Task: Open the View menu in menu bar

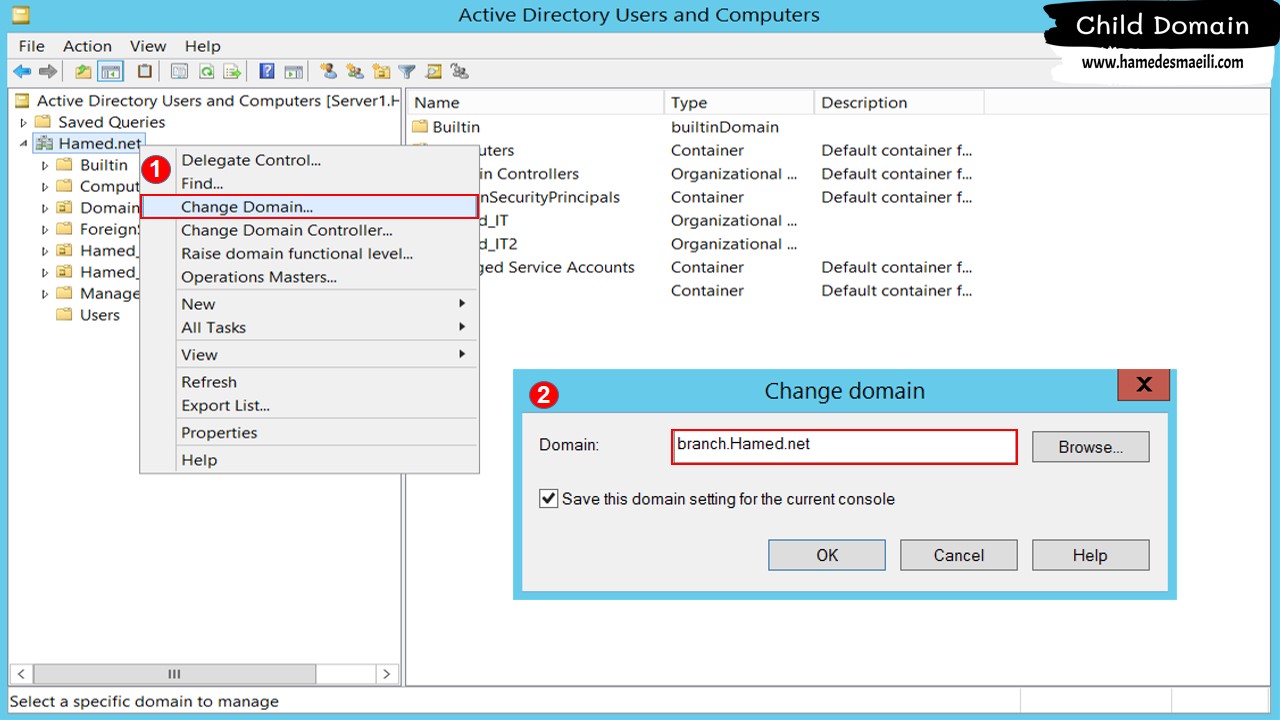Action: tap(148, 46)
